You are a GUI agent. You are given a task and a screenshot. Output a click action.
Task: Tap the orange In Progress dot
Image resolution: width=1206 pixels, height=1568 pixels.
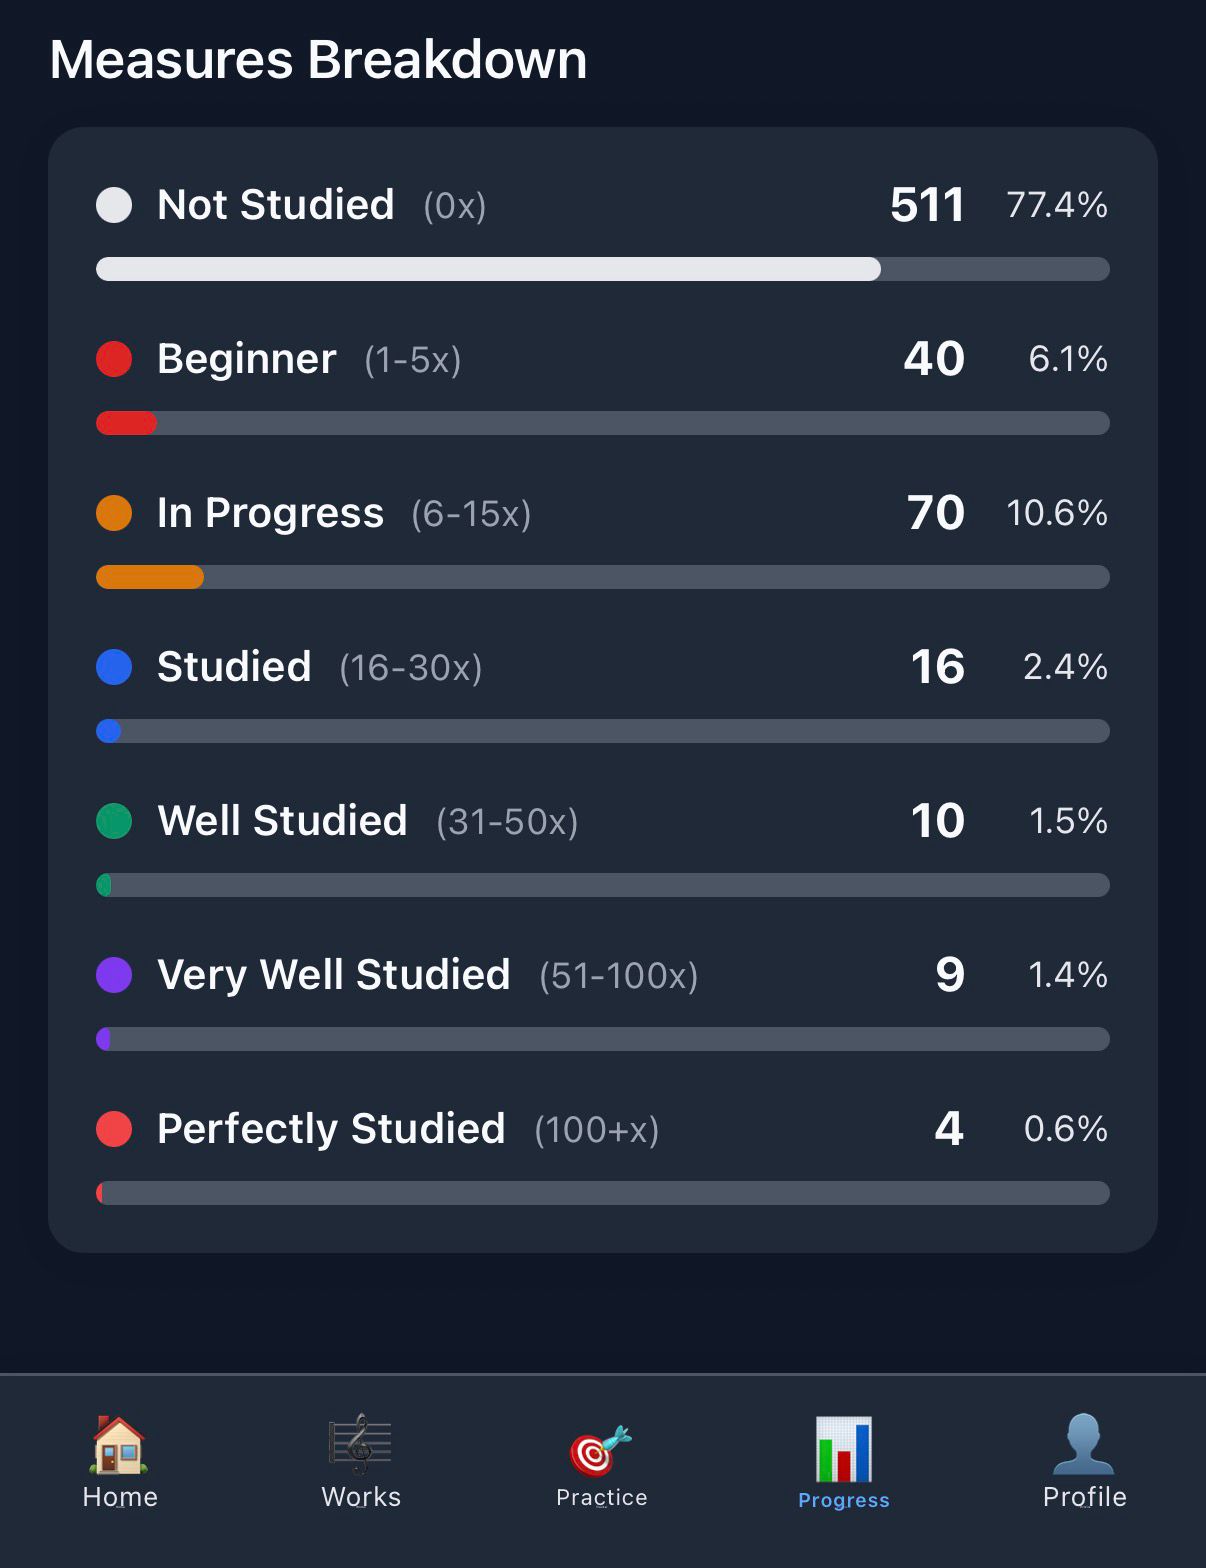(114, 513)
